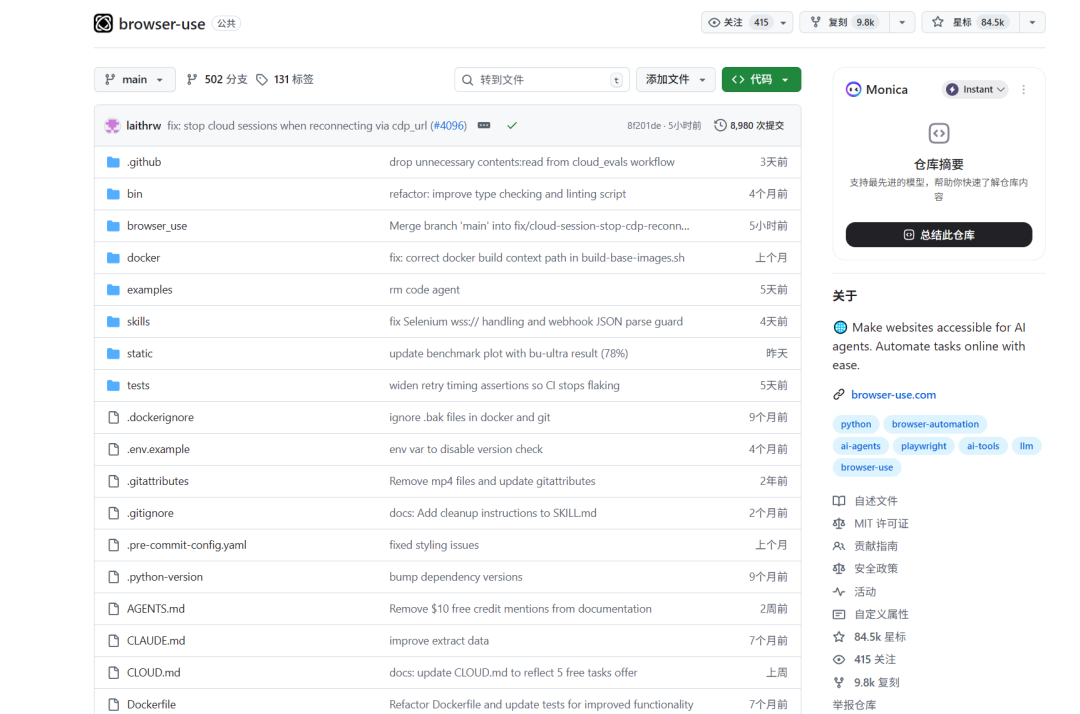Screen dimensions: 1080x714
Task: View 8,980 次提交 commit history
Action: [x=749, y=126]
